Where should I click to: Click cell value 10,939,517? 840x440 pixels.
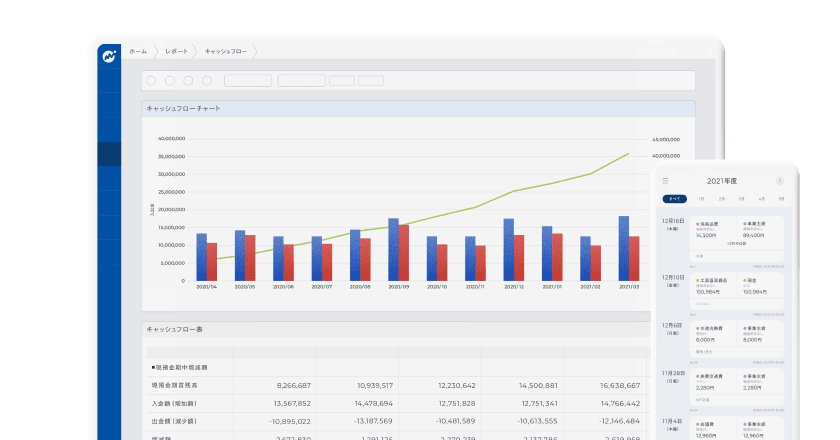375,385
